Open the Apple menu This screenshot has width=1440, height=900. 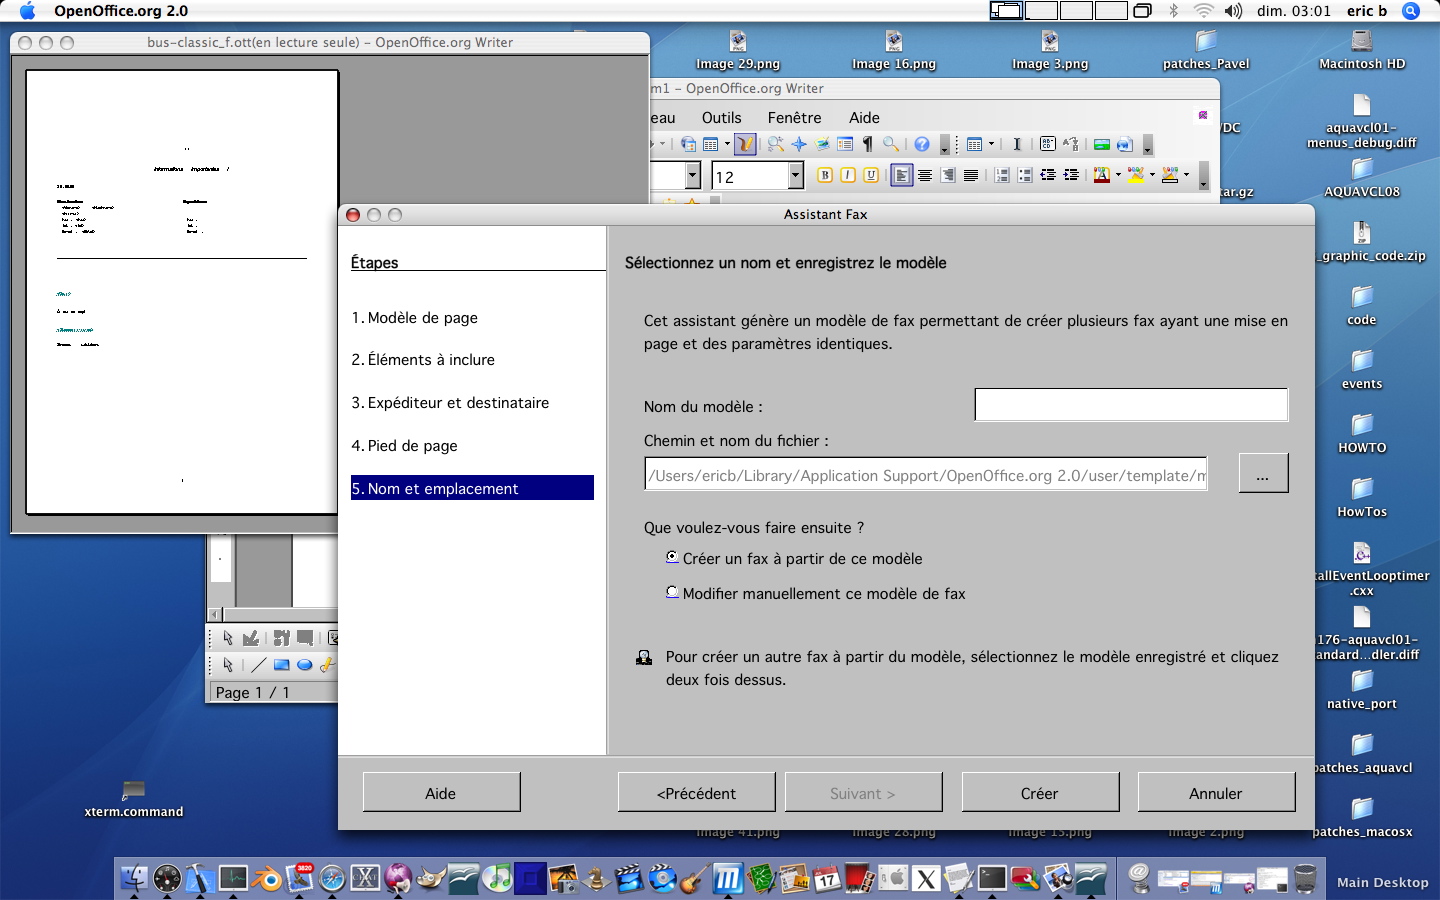(x=26, y=11)
